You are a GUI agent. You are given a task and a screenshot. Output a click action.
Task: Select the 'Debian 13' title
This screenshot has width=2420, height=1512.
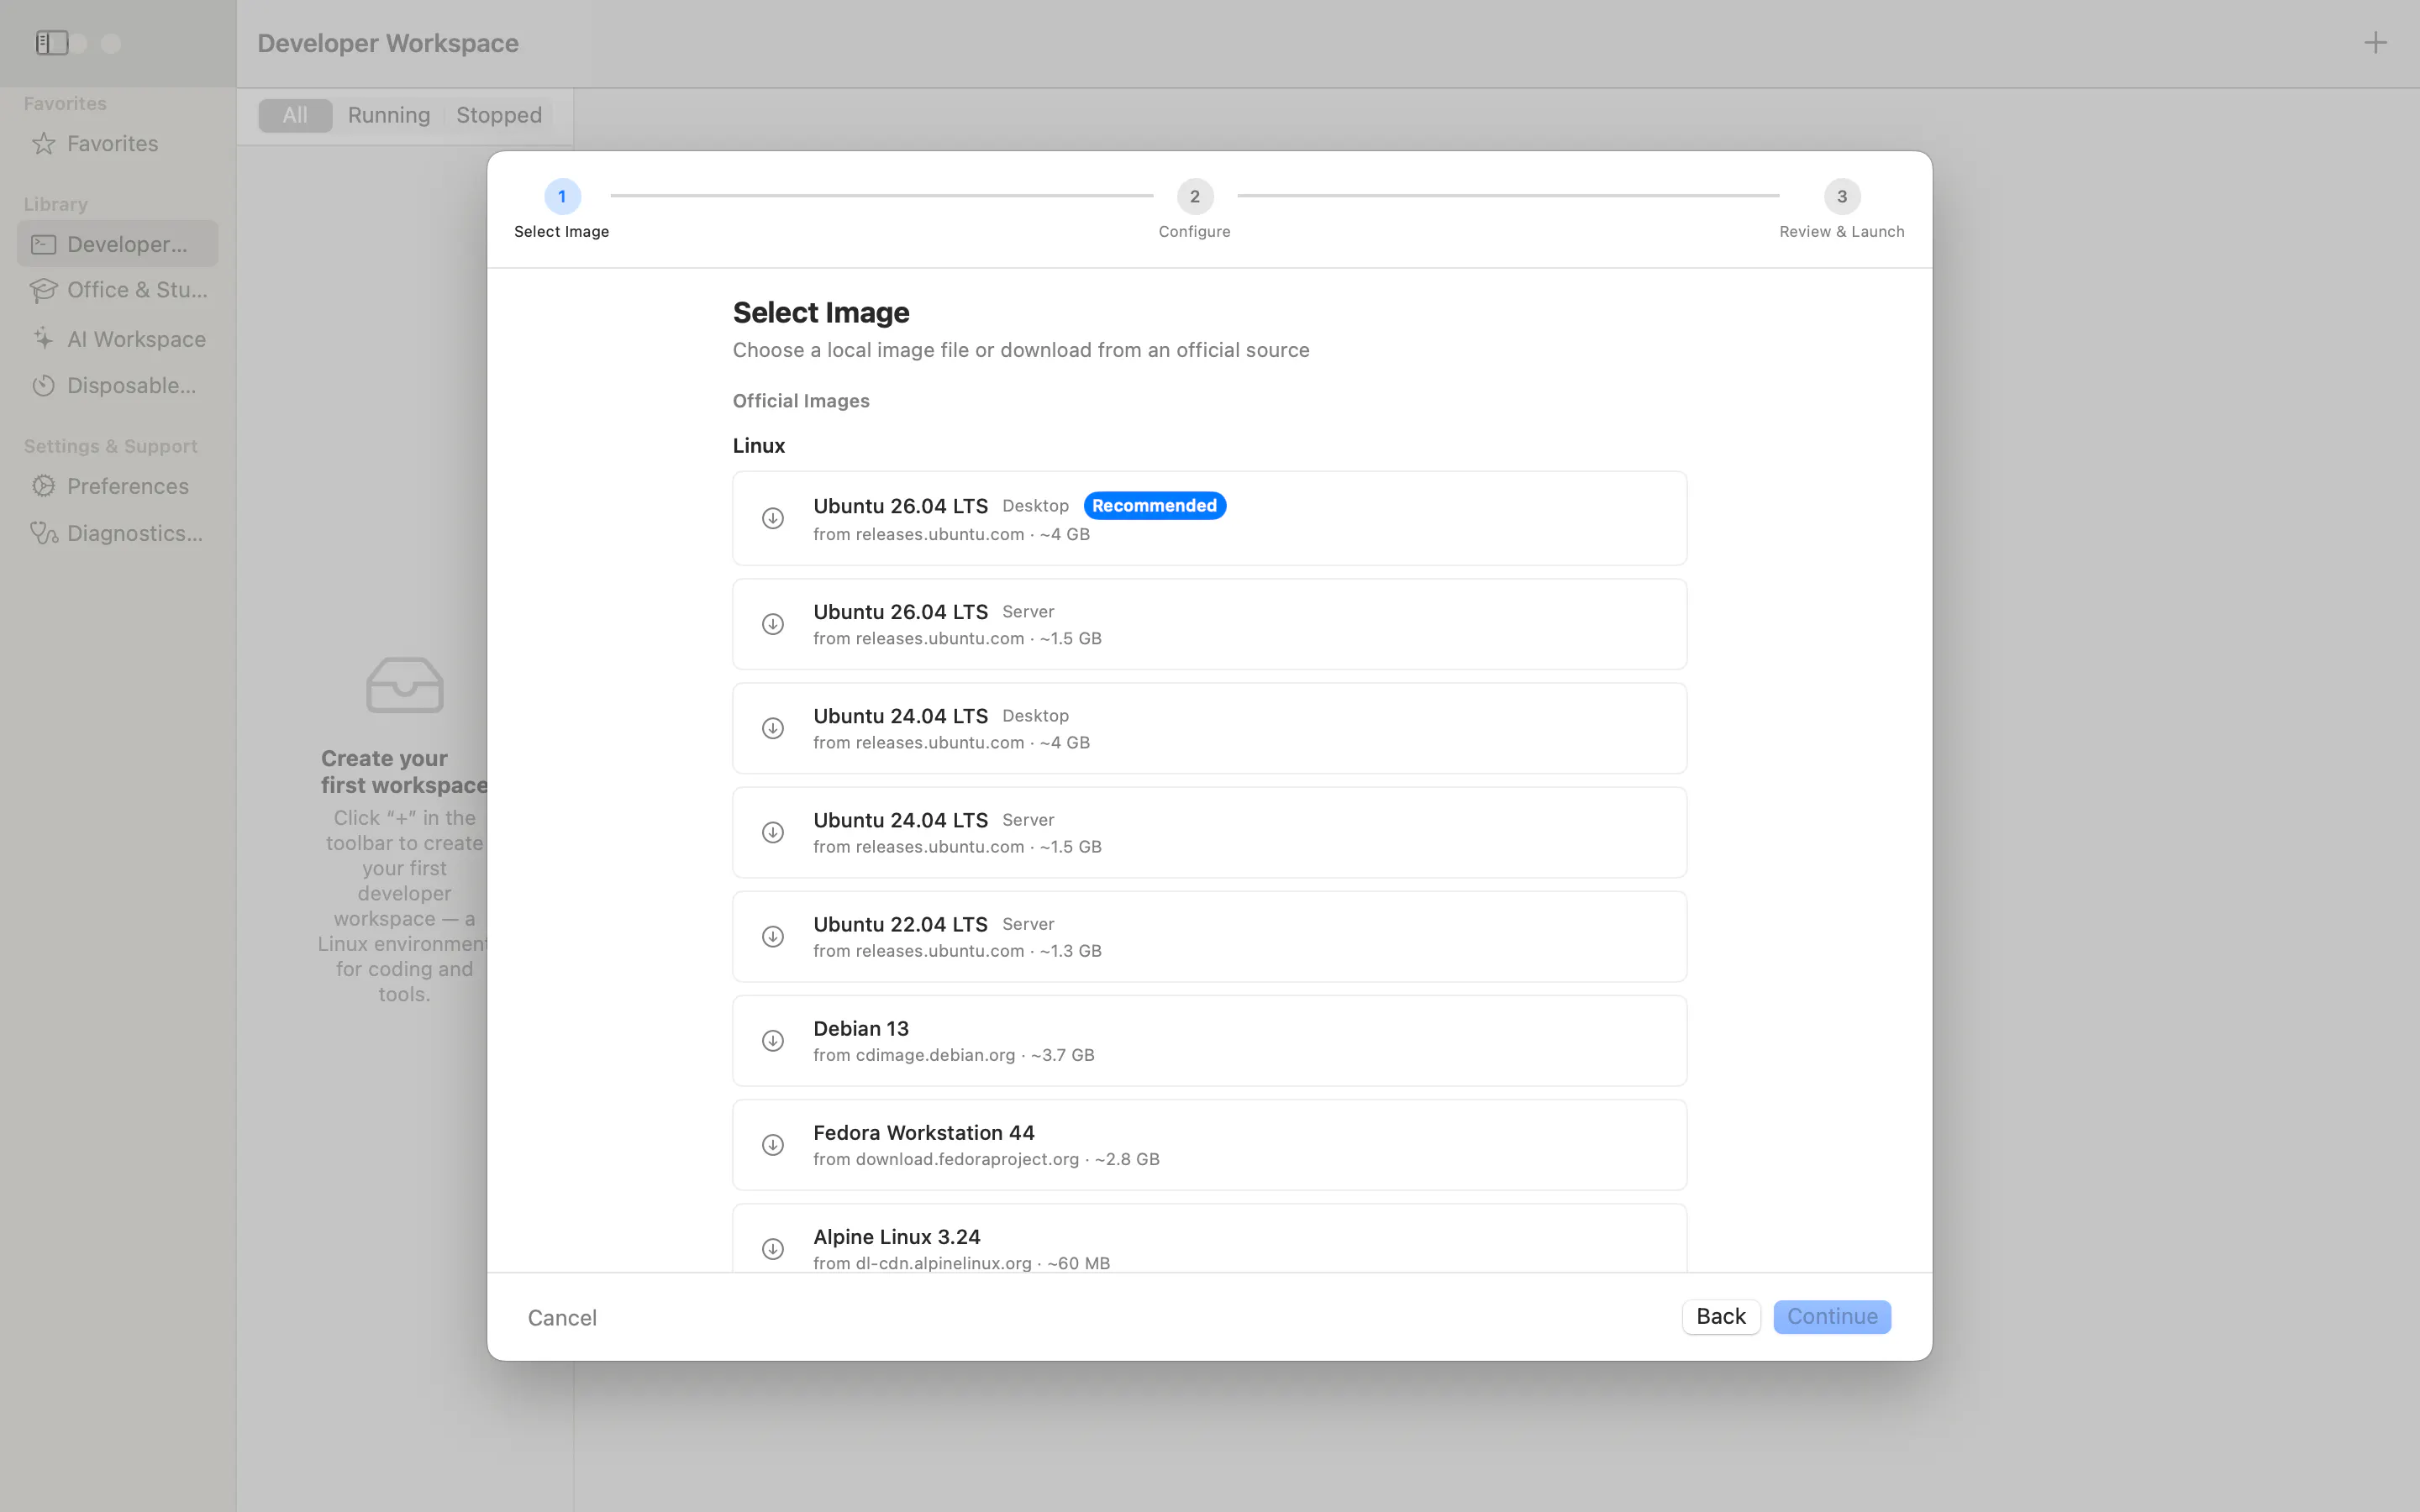pos(861,1029)
